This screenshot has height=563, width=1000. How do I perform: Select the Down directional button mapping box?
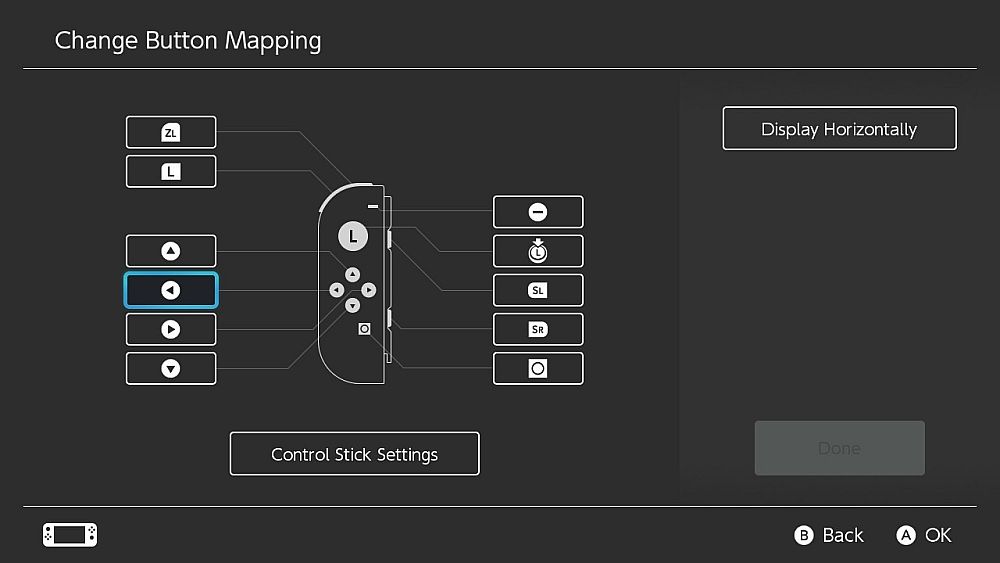coord(171,368)
